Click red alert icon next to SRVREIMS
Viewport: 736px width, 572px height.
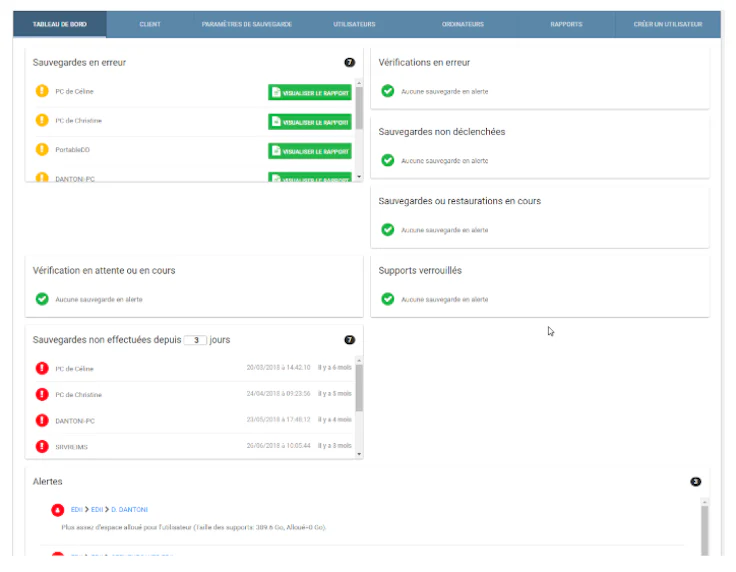[x=42, y=446]
